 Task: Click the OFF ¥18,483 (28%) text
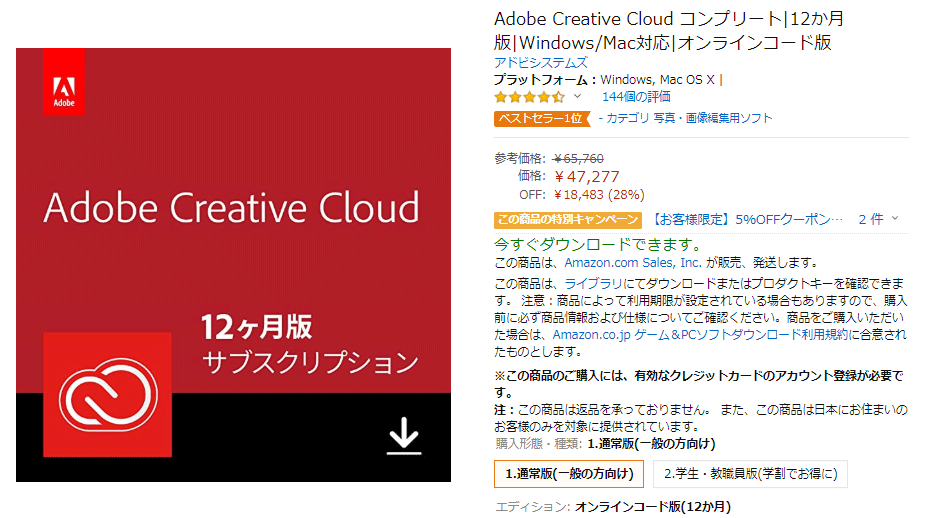click(582, 195)
